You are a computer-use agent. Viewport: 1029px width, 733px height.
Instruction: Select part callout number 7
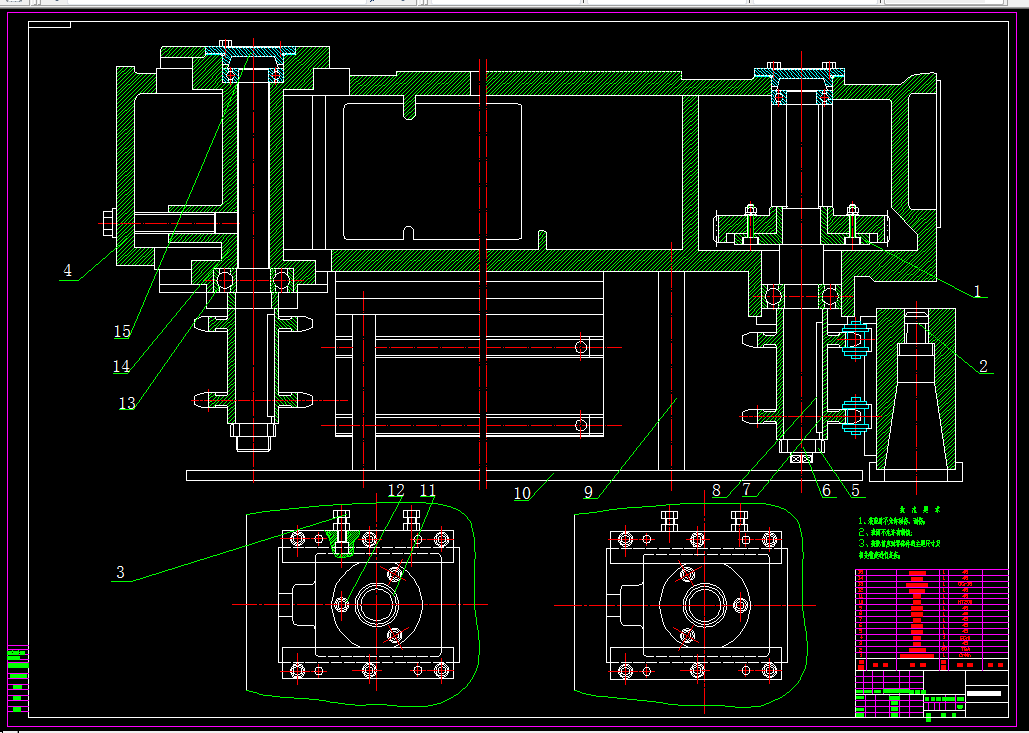[x=746, y=490]
